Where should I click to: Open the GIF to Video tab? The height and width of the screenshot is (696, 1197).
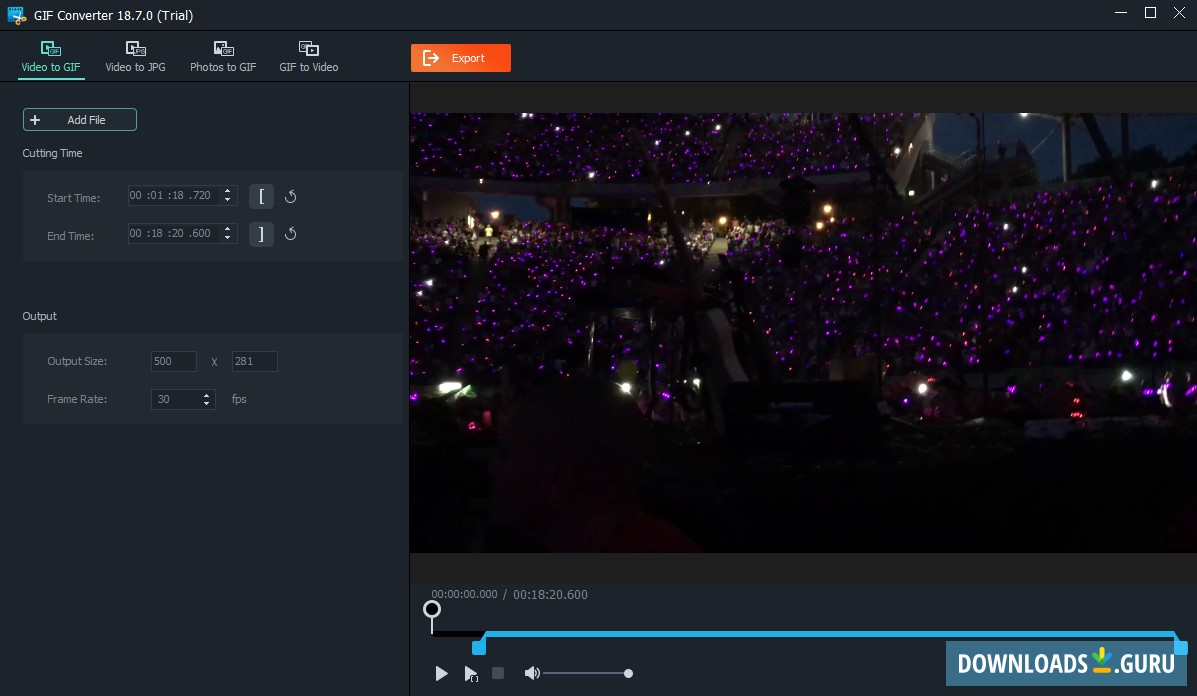pyautogui.click(x=307, y=57)
